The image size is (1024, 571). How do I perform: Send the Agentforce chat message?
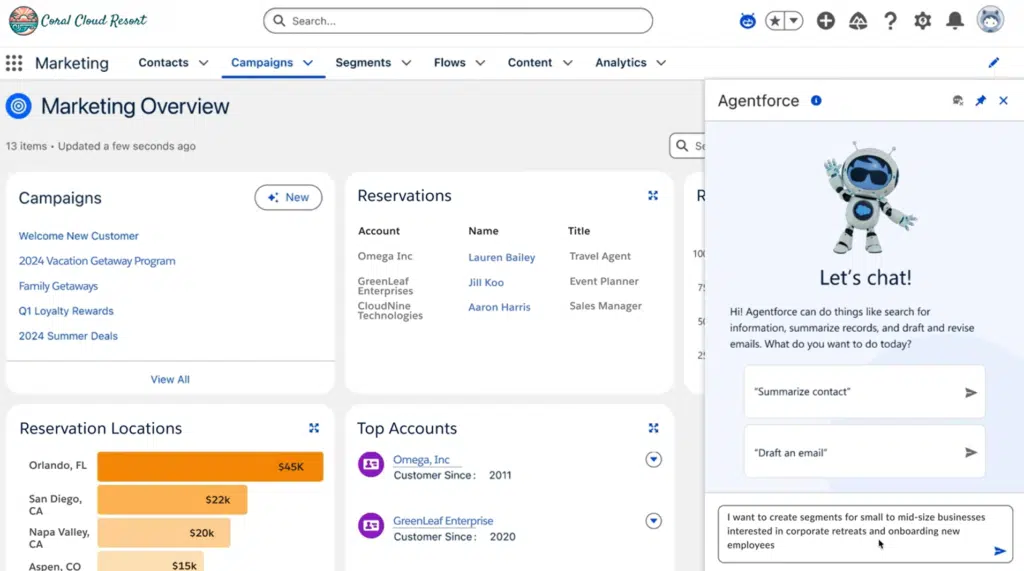click(999, 551)
